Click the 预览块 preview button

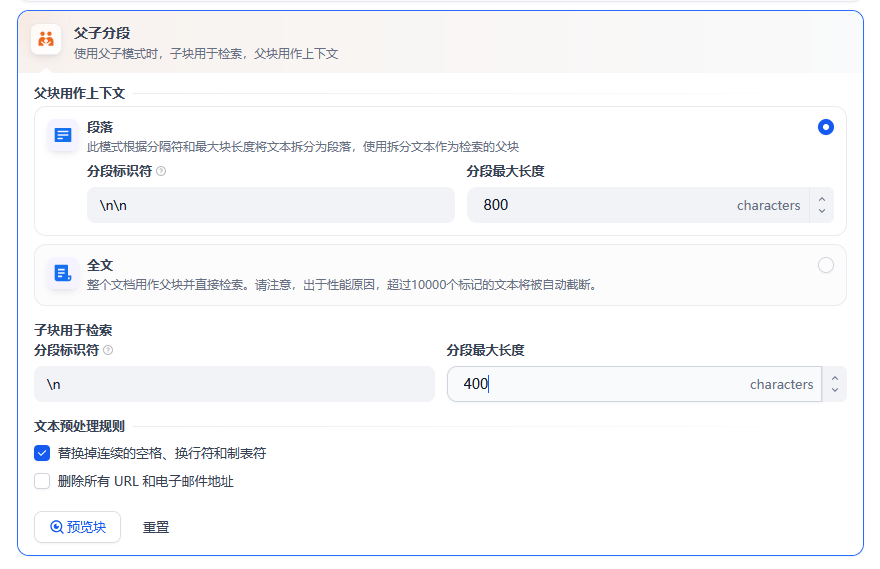click(x=77, y=527)
